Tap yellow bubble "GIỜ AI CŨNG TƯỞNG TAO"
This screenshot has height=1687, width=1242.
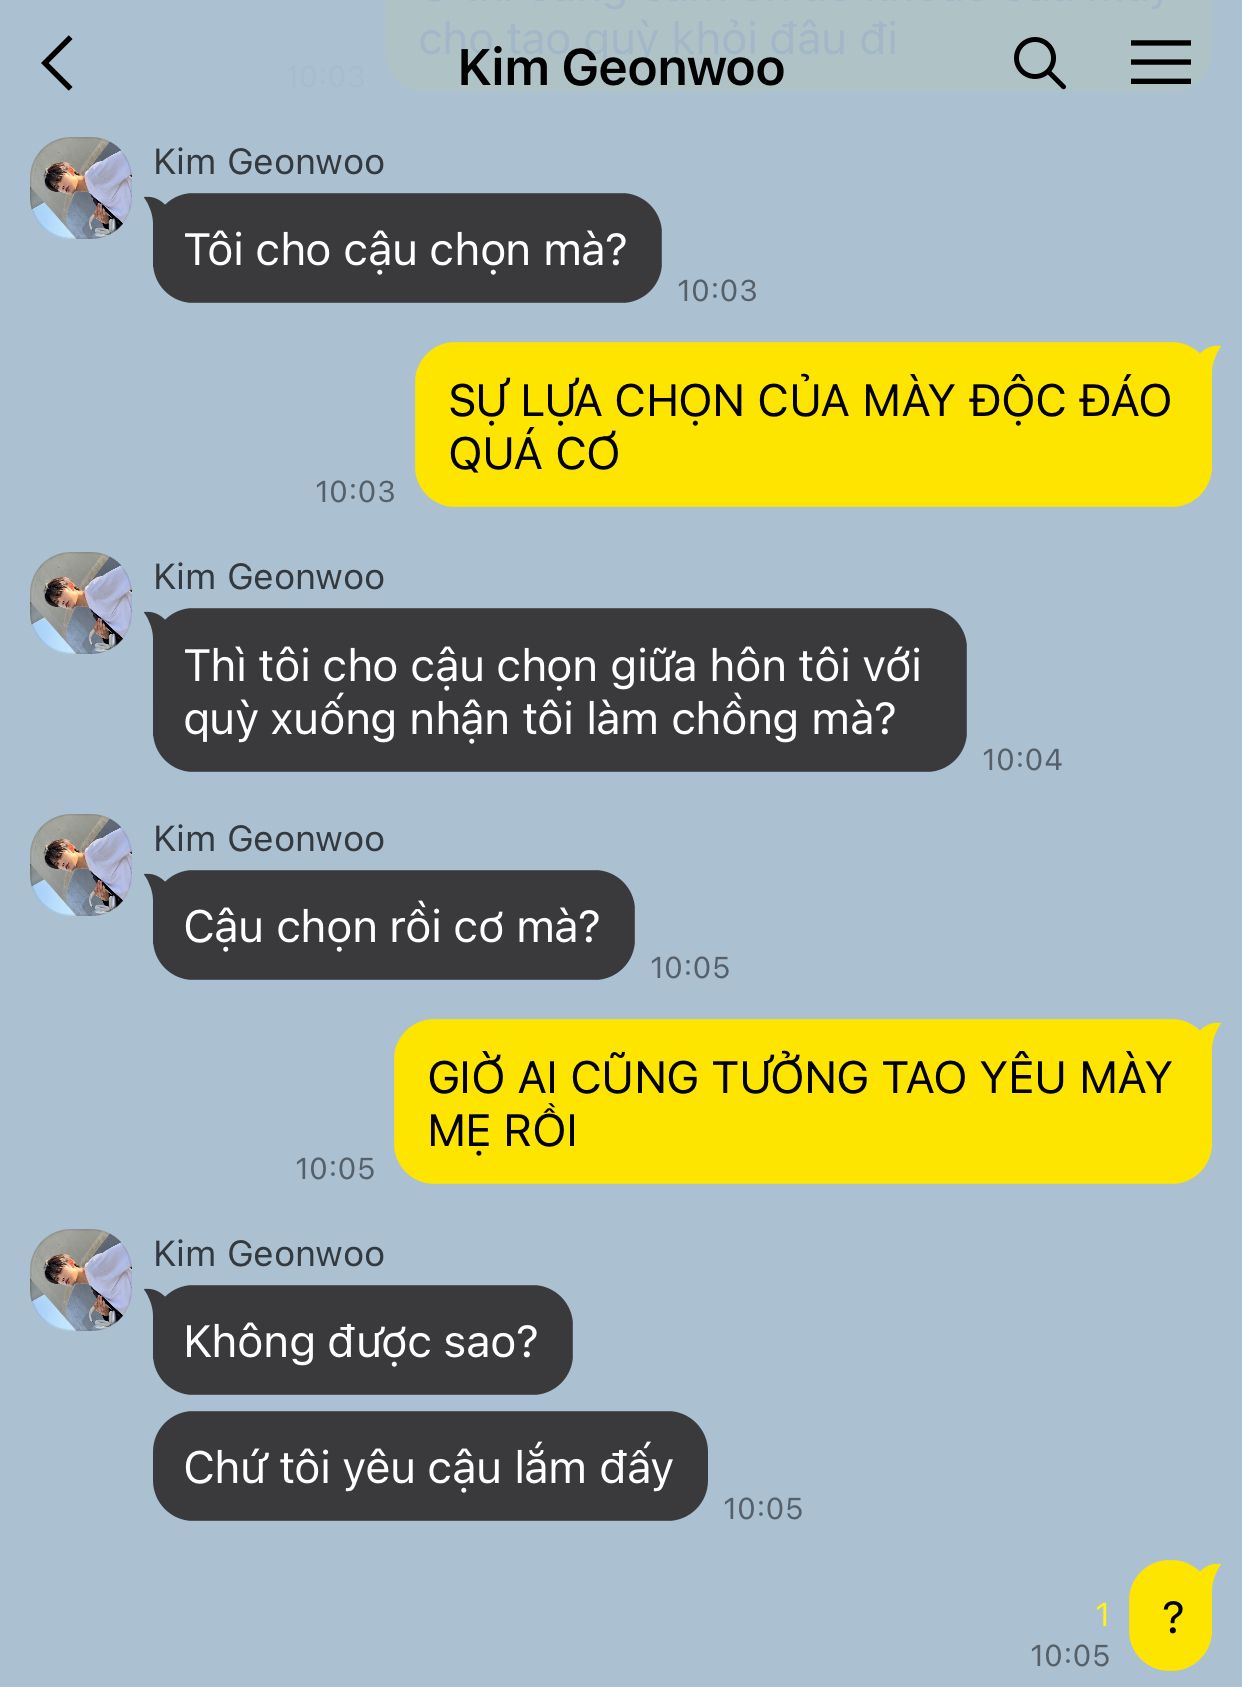803,1102
